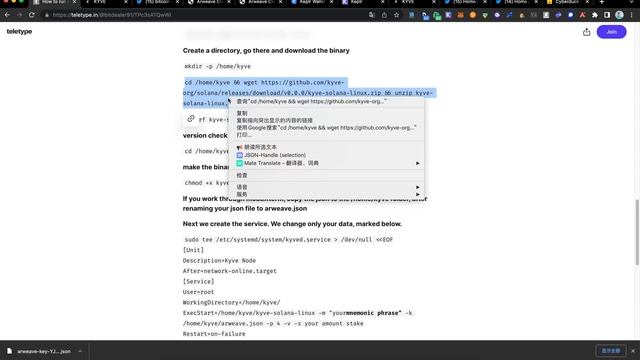Open the Chrome three-dot menu
This screenshot has height=360, width=640.
[x=631, y=15]
